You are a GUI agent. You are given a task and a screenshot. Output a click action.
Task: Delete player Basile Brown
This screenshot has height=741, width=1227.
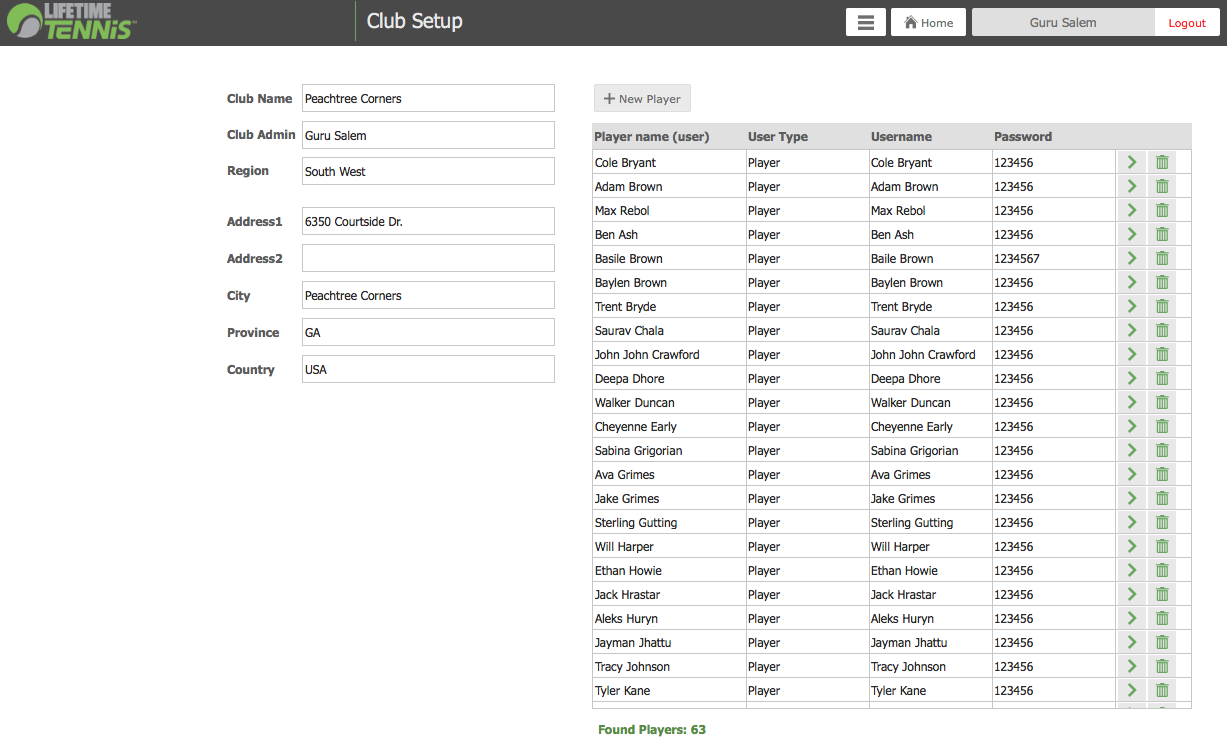coord(1162,258)
